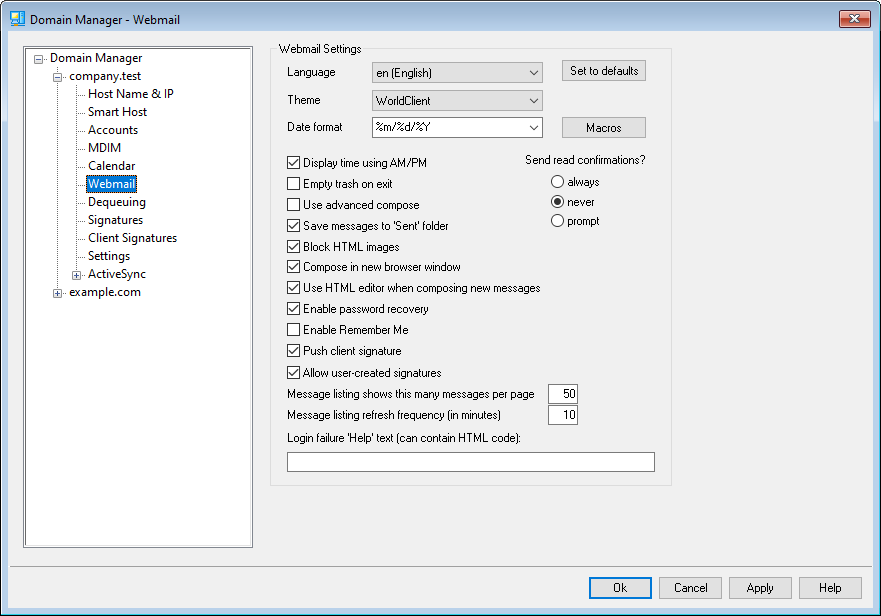The width and height of the screenshot is (881, 616).
Task: Click the Set to defaults button
Action: tap(603, 71)
